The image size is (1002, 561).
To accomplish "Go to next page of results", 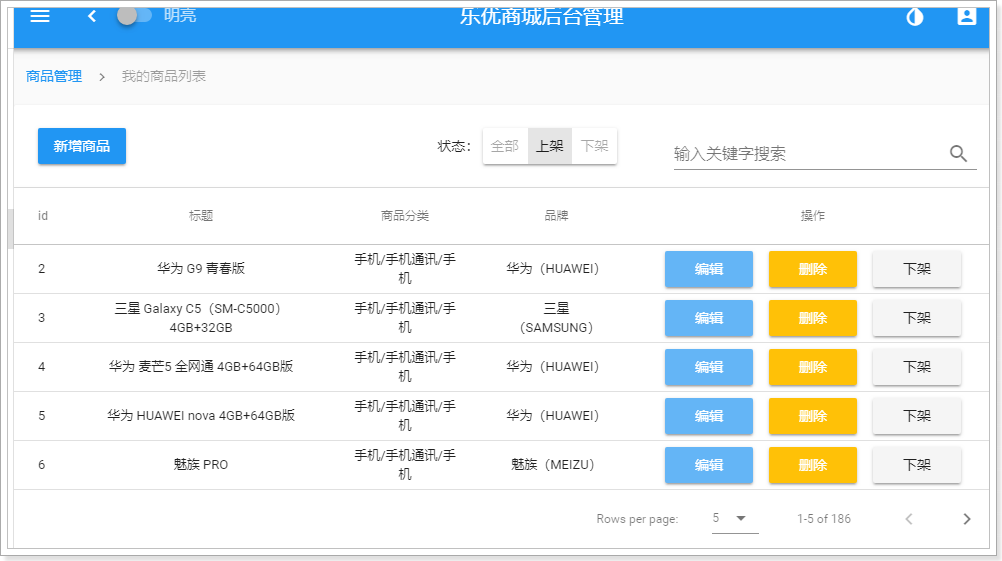I will 966,519.
